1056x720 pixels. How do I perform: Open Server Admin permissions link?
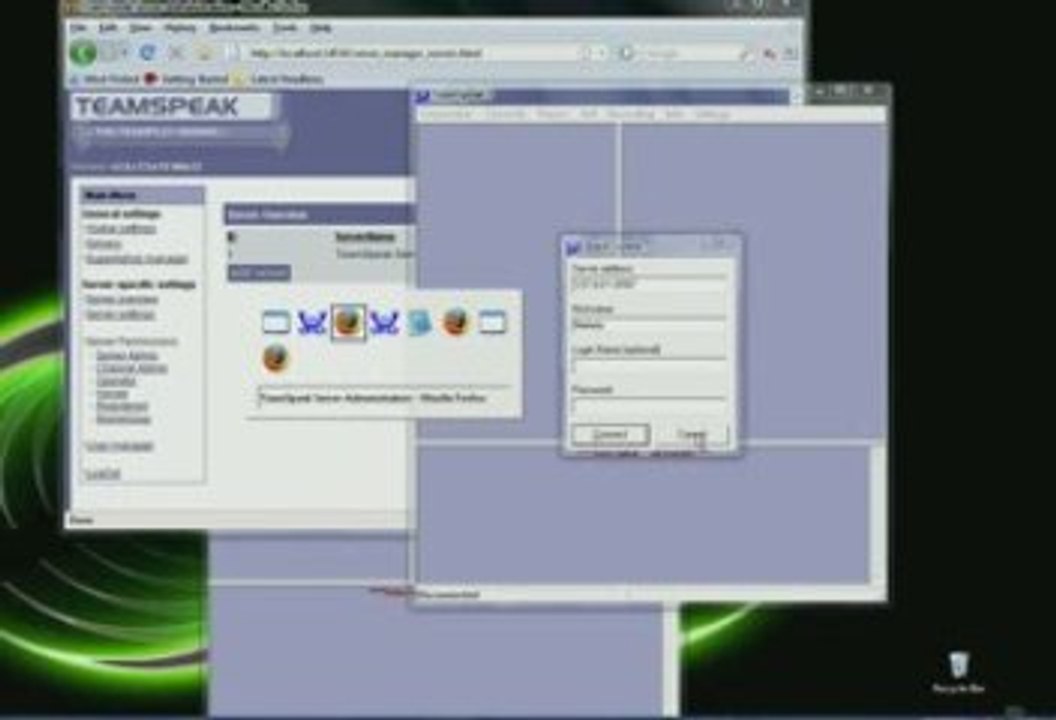coord(127,355)
